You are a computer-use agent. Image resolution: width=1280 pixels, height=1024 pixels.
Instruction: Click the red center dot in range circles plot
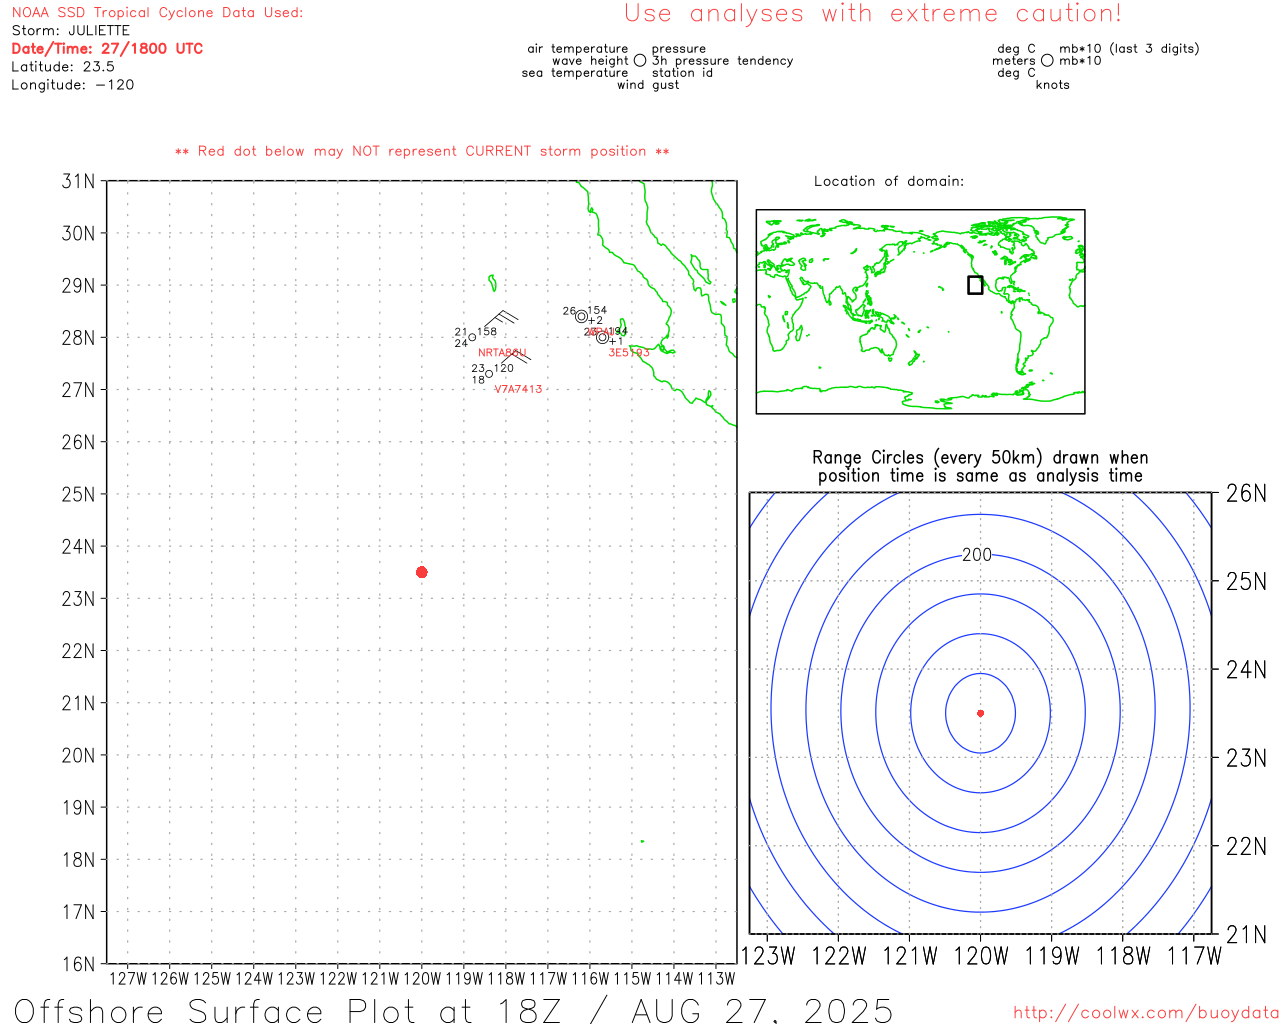pyautogui.click(x=980, y=713)
